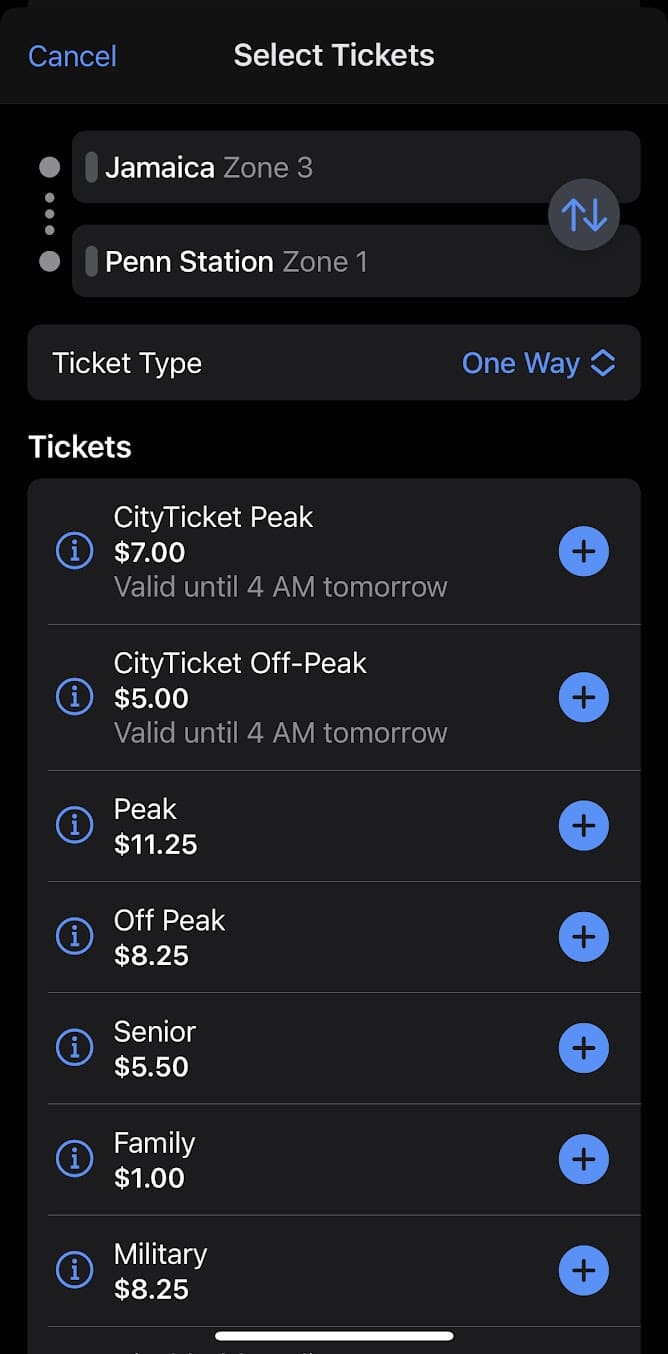Screen dimensions: 668x1354
Task: Open the Peak ticket info
Action: pos(74,825)
